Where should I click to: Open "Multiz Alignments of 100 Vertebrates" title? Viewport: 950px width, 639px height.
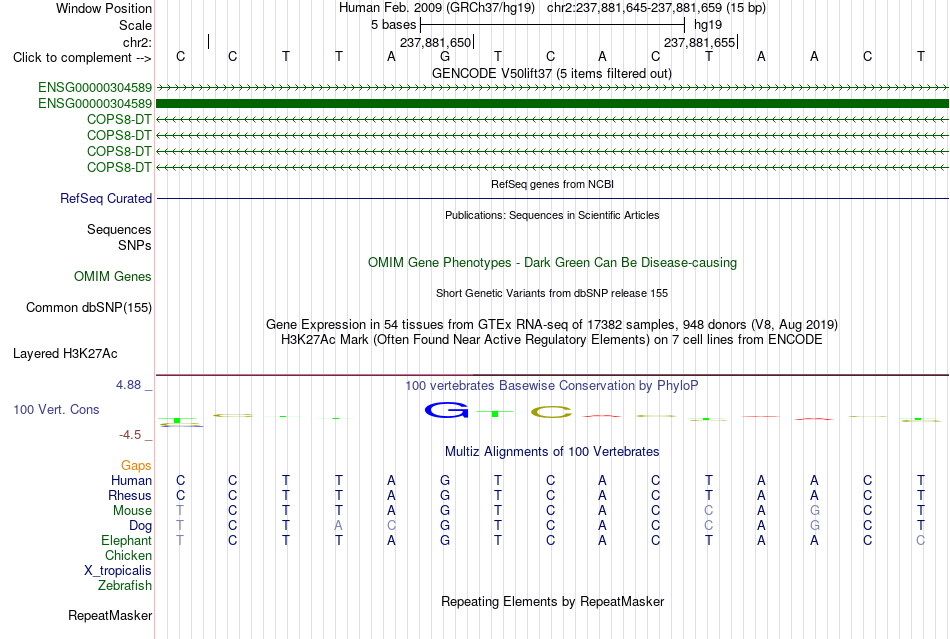pos(552,451)
